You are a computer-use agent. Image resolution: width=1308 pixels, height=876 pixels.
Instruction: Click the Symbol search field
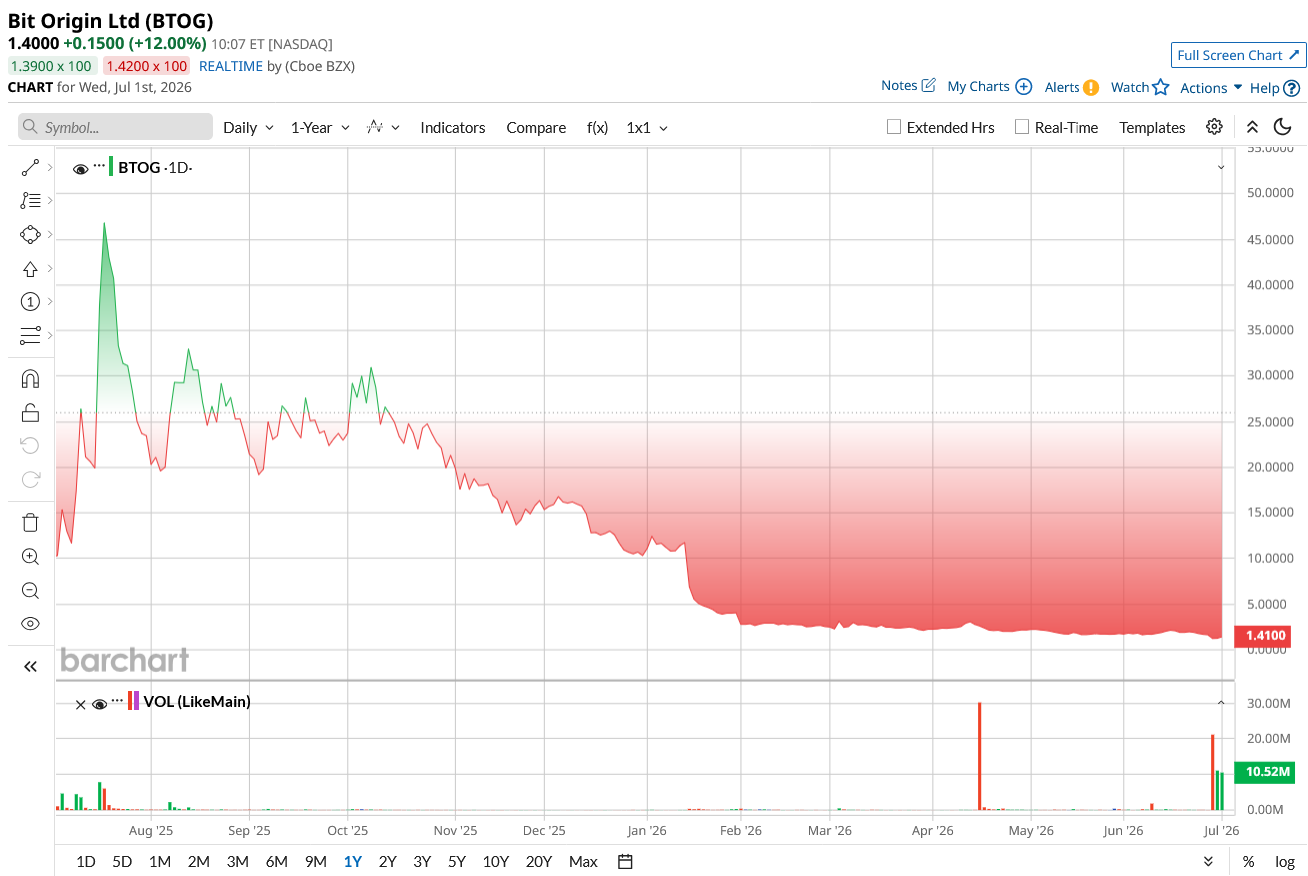[115, 127]
